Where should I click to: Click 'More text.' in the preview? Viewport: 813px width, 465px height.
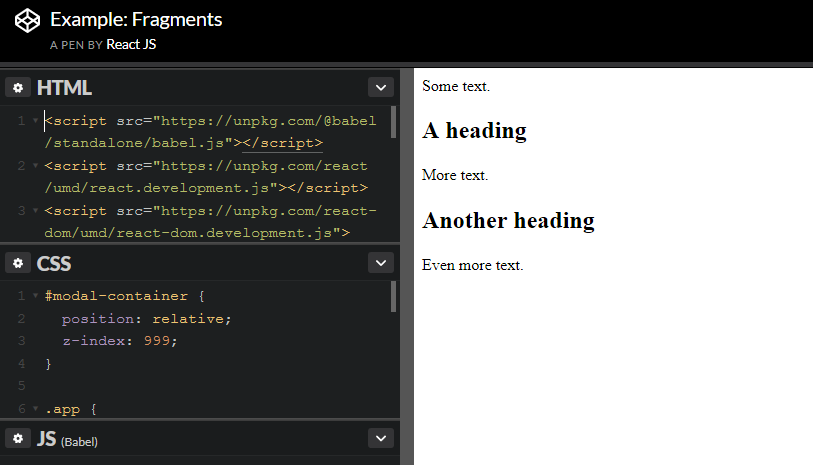(x=455, y=175)
